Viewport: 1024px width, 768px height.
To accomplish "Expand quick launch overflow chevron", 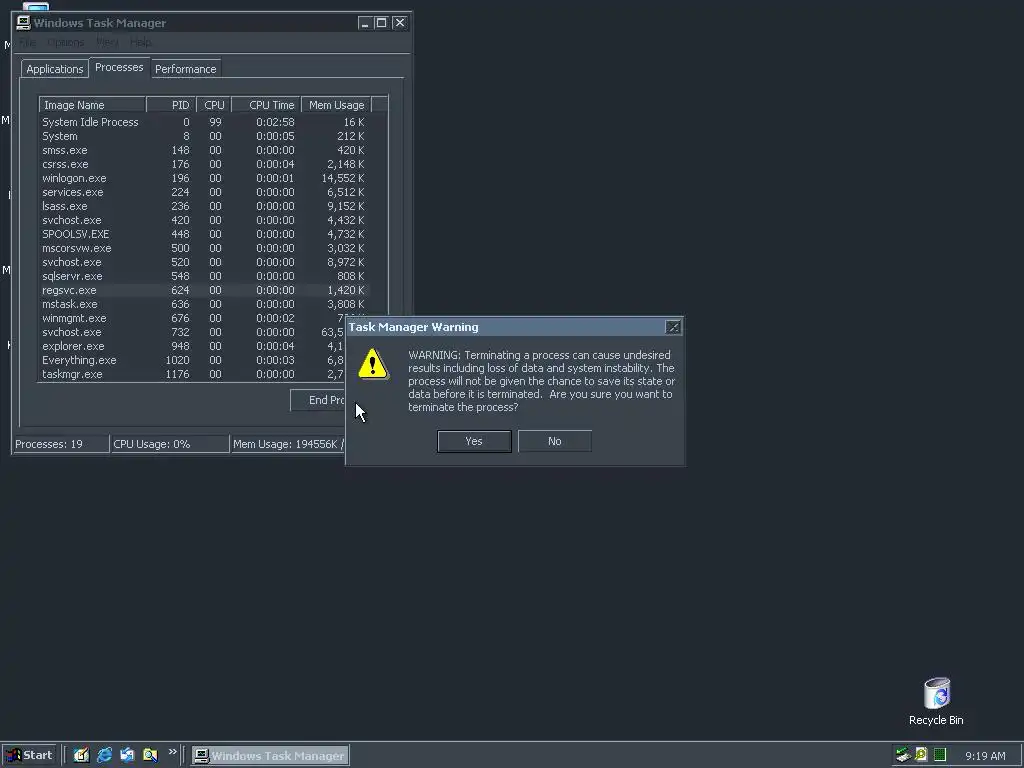I will point(172,752).
